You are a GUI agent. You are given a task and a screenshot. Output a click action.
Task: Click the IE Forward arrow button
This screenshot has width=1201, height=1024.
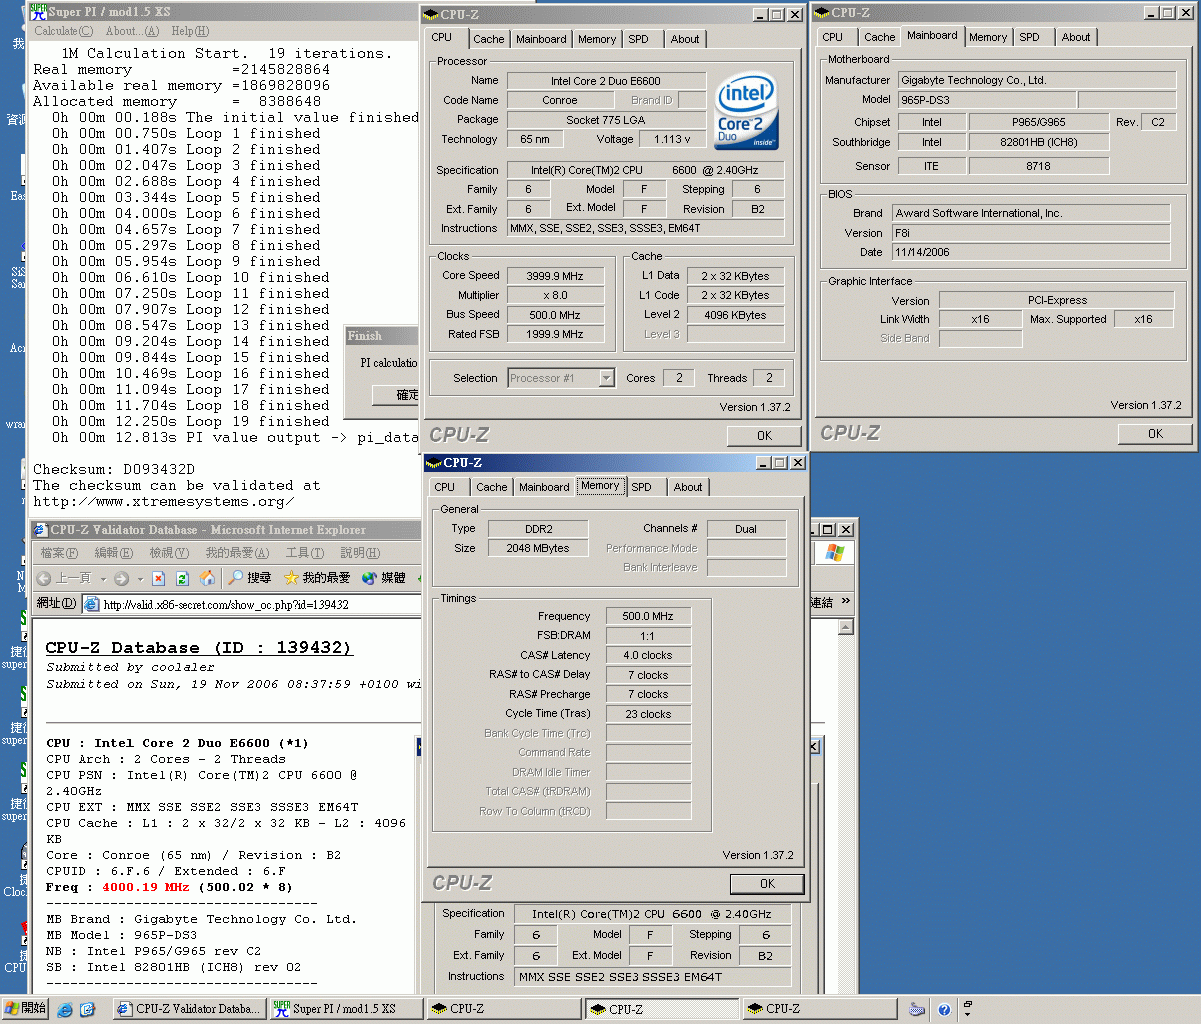(x=121, y=578)
